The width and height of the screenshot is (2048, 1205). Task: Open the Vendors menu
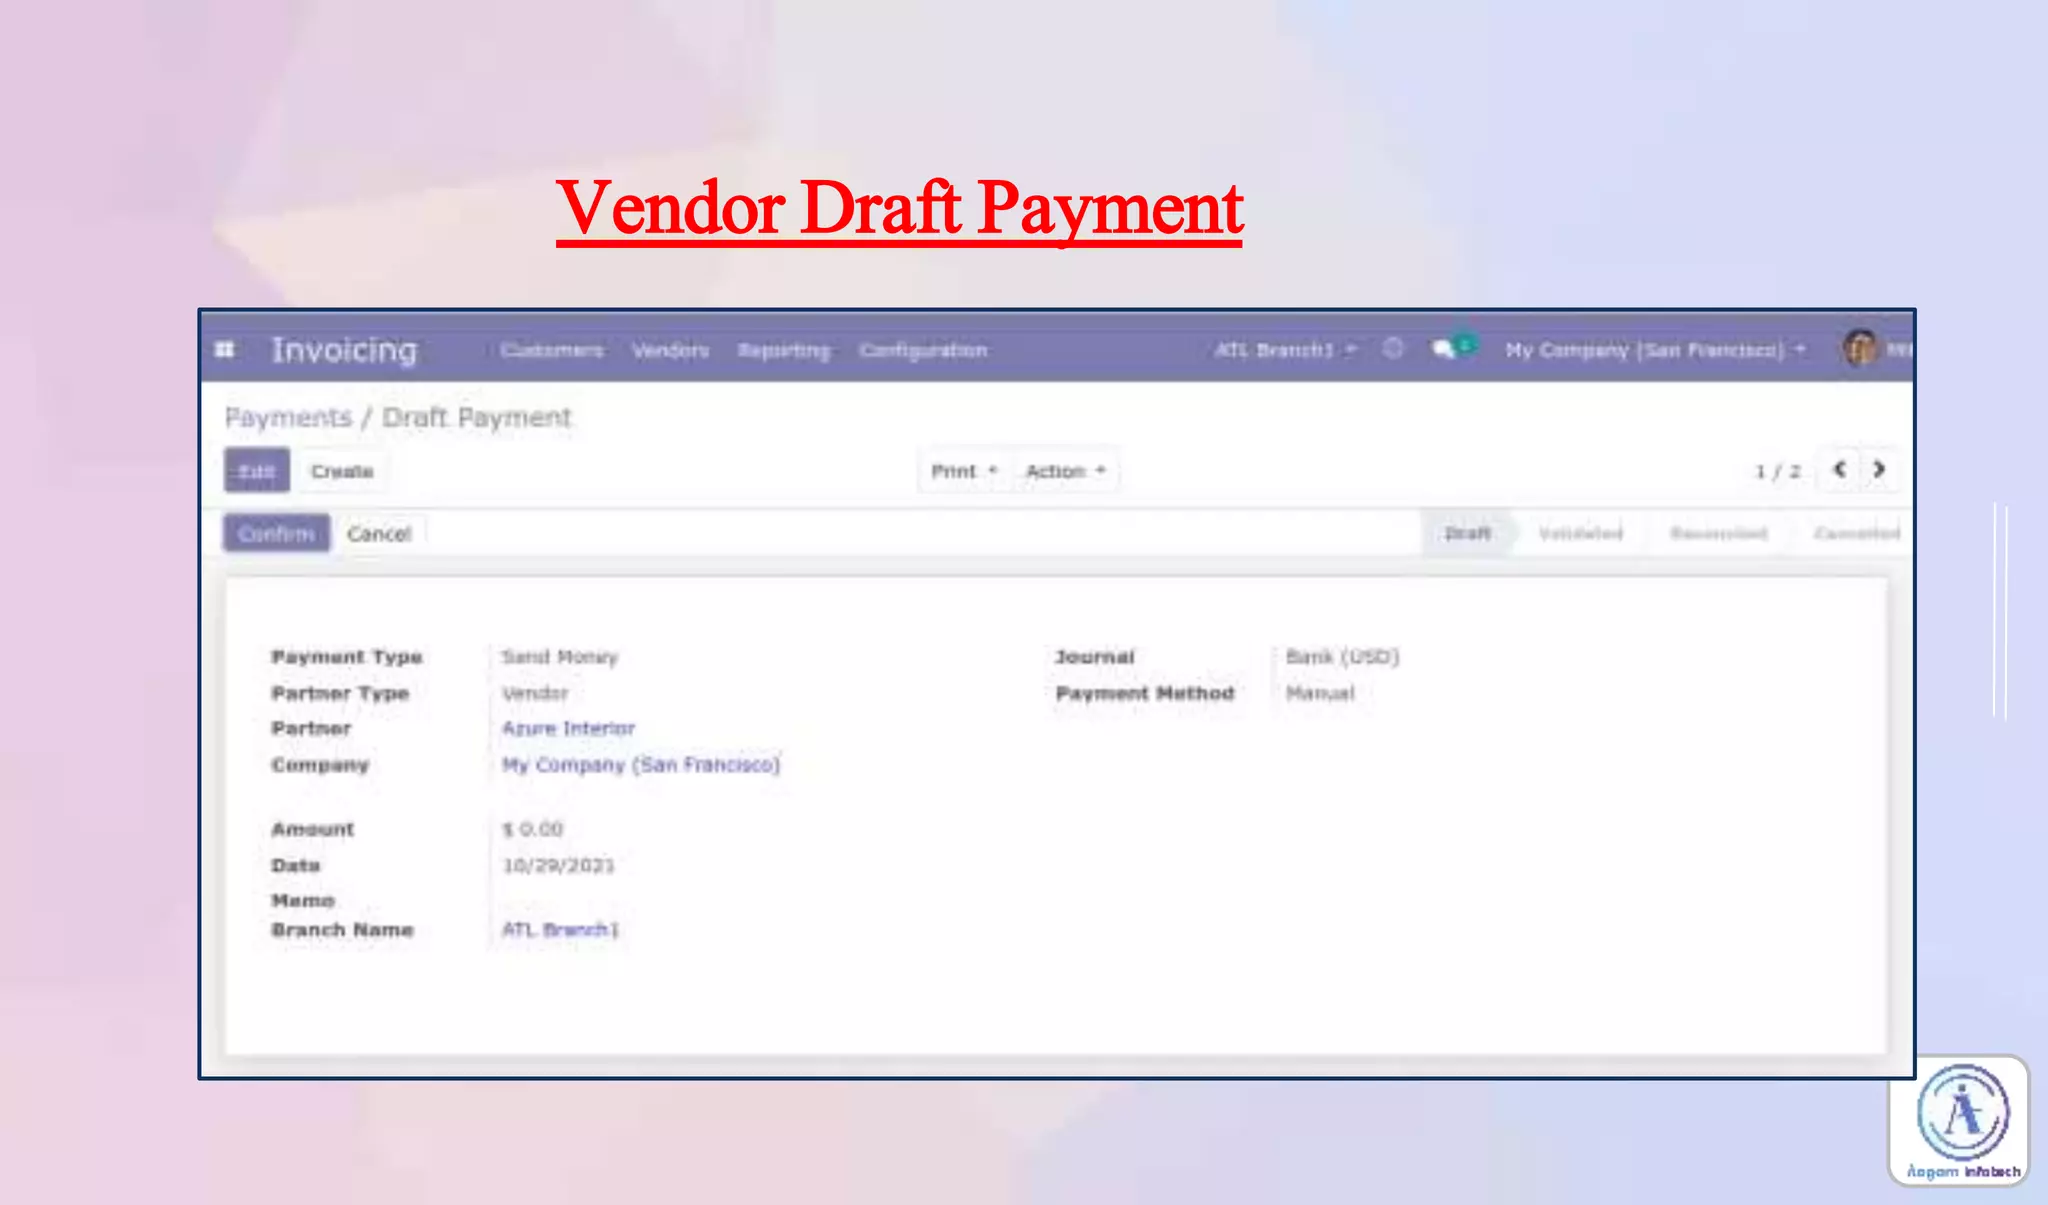click(x=670, y=350)
